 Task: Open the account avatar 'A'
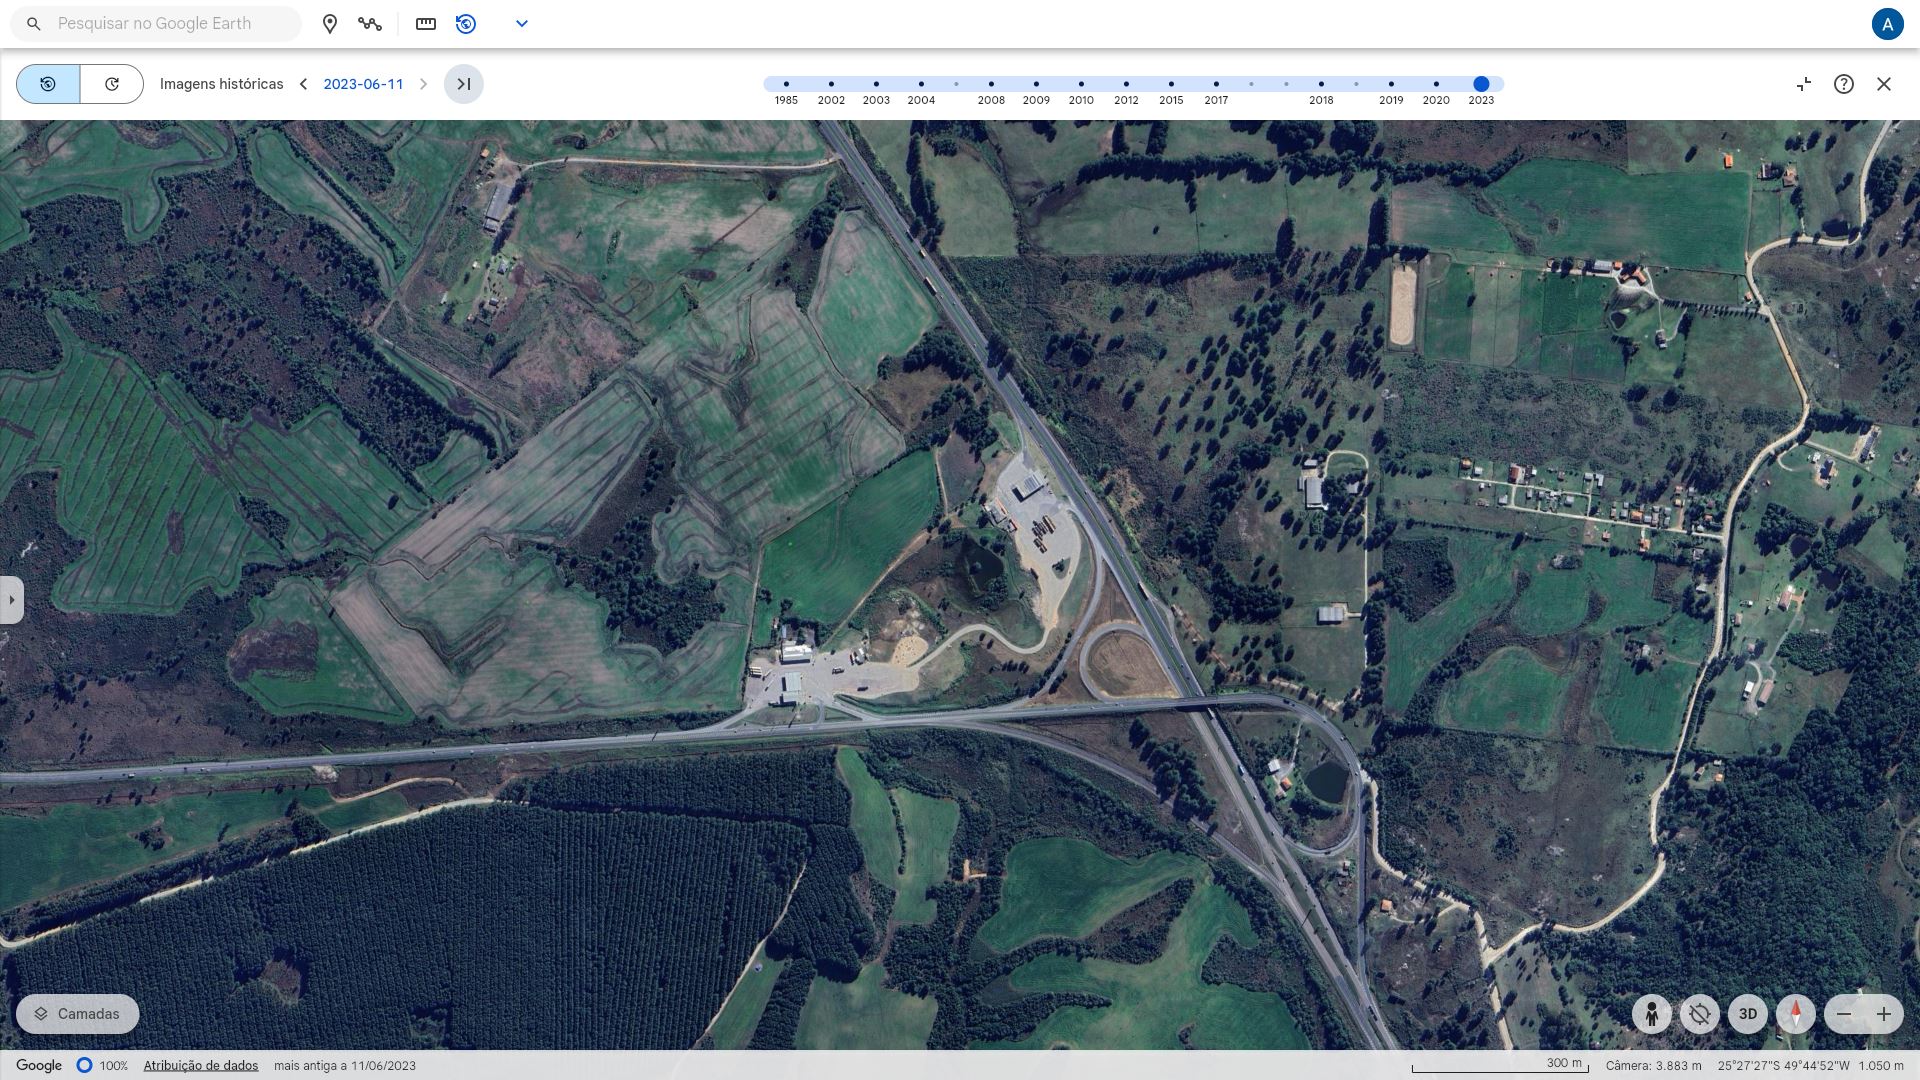[x=1887, y=24]
